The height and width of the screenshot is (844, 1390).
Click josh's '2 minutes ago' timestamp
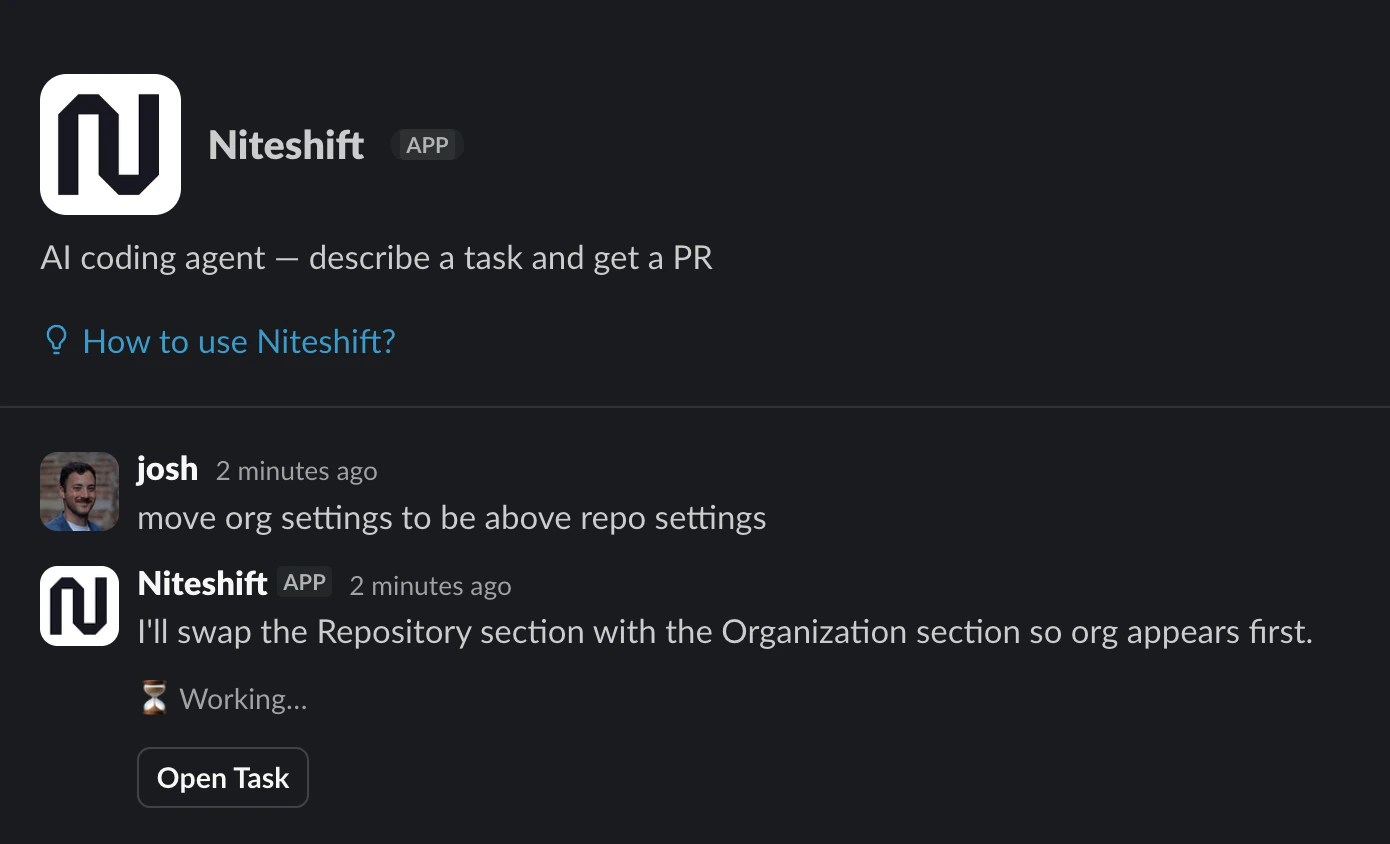click(297, 471)
